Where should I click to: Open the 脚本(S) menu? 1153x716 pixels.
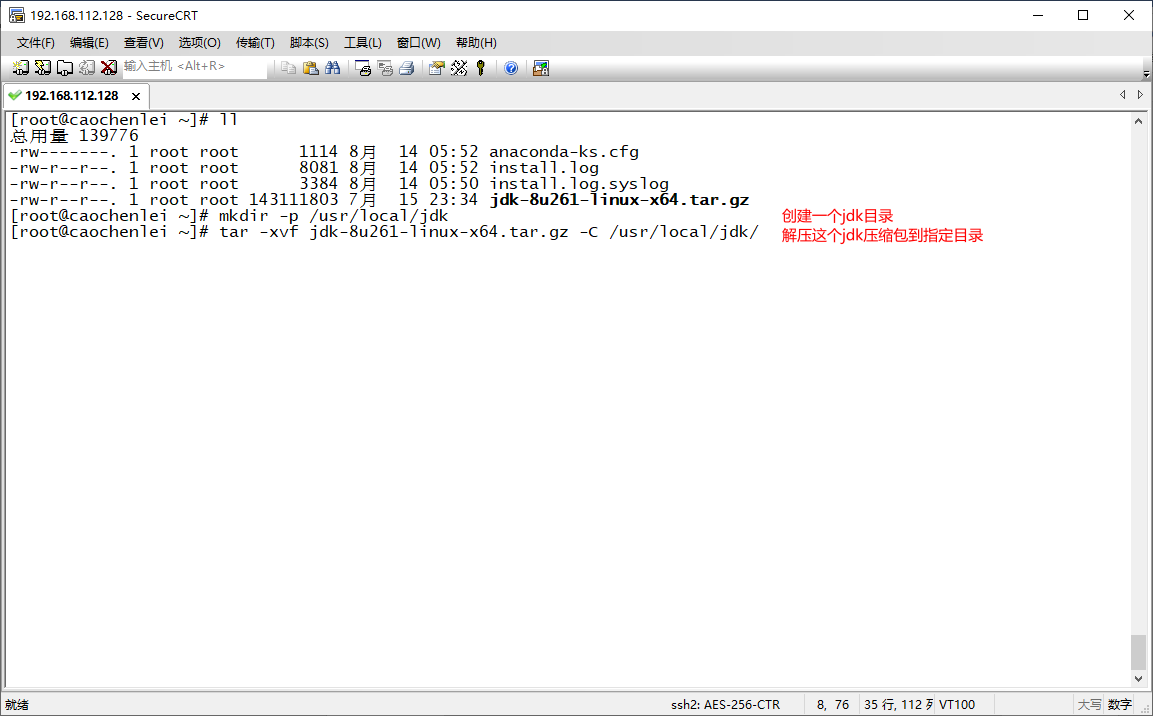point(309,43)
